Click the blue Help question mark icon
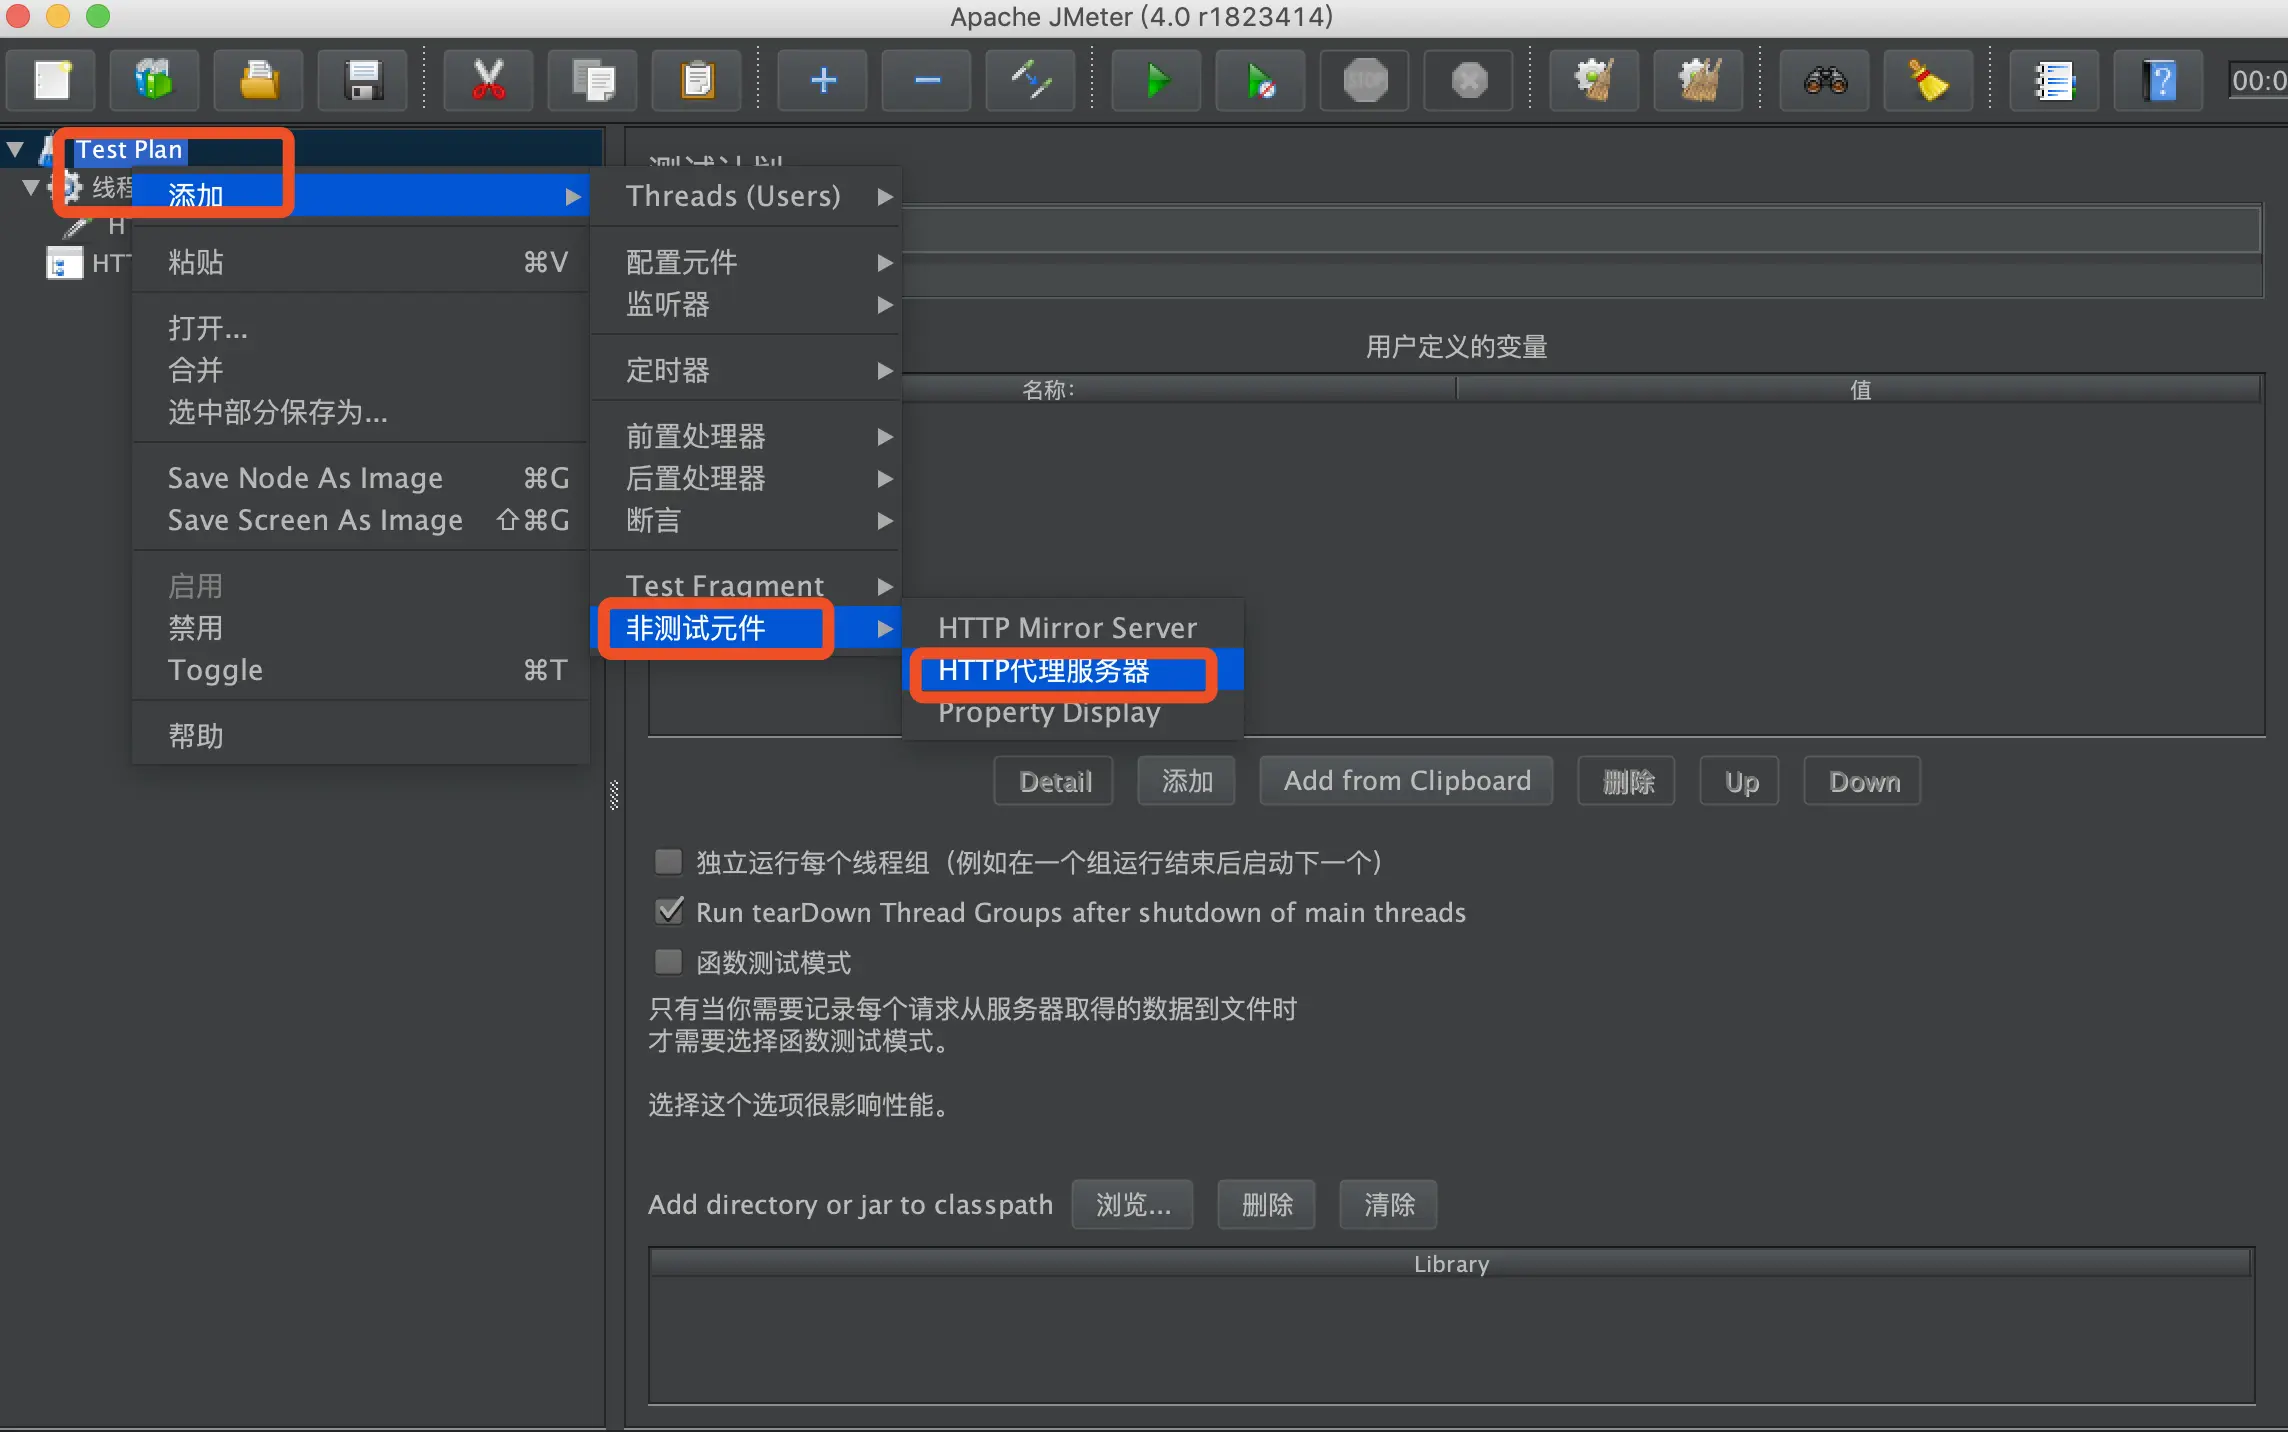This screenshot has width=2288, height=1432. [2159, 80]
